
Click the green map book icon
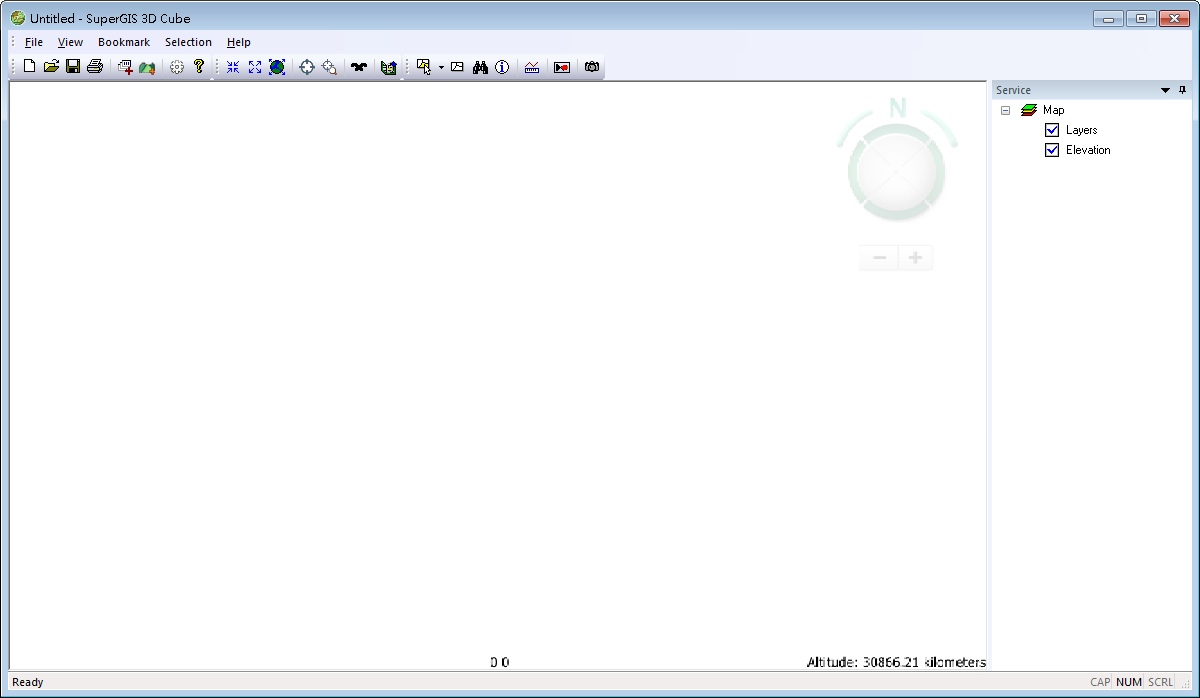click(389, 67)
